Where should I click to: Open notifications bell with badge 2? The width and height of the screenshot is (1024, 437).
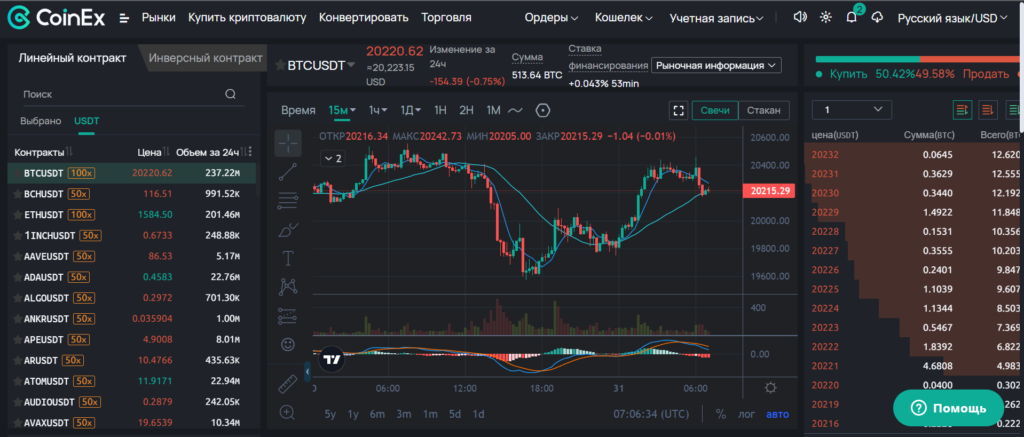click(852, 17)
